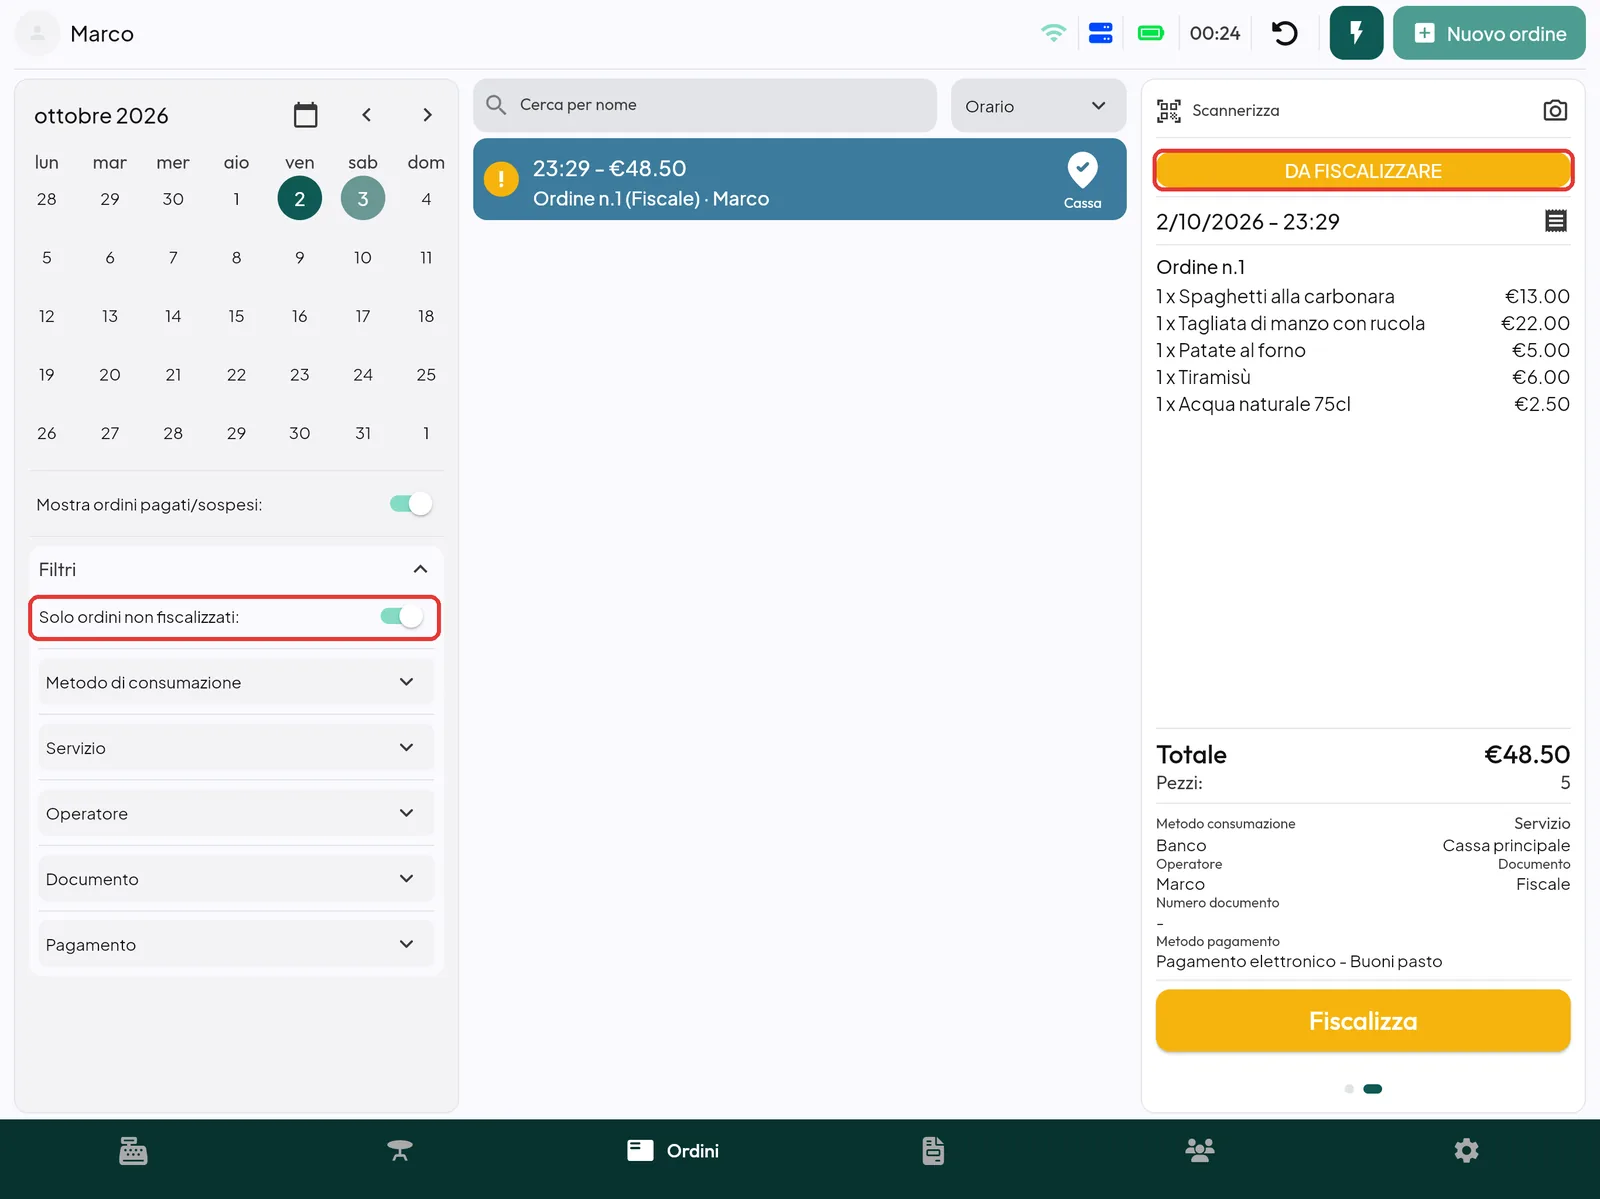The height and width of the screenshot is (1199, 1600).
Task: Click the refresh arrow icon
Action: click(1285, 33)
